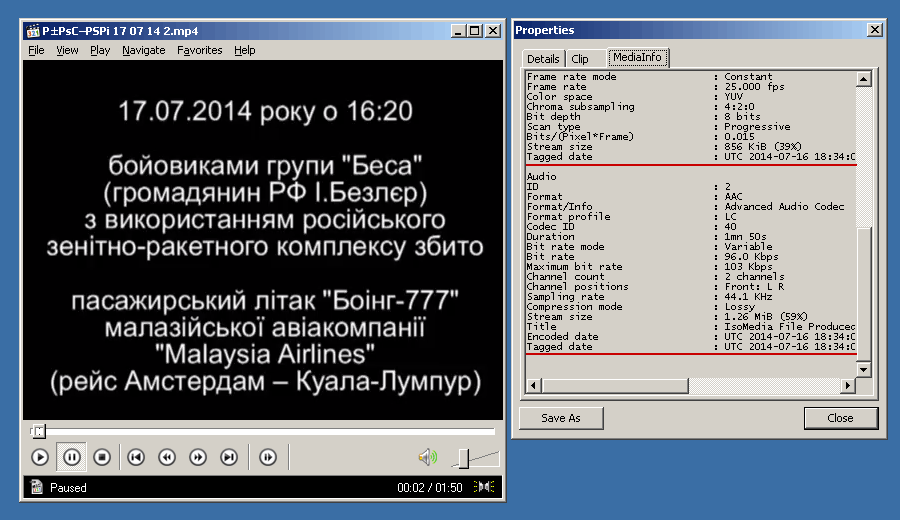Click the Play button in the player

click(x=40, y=457)
